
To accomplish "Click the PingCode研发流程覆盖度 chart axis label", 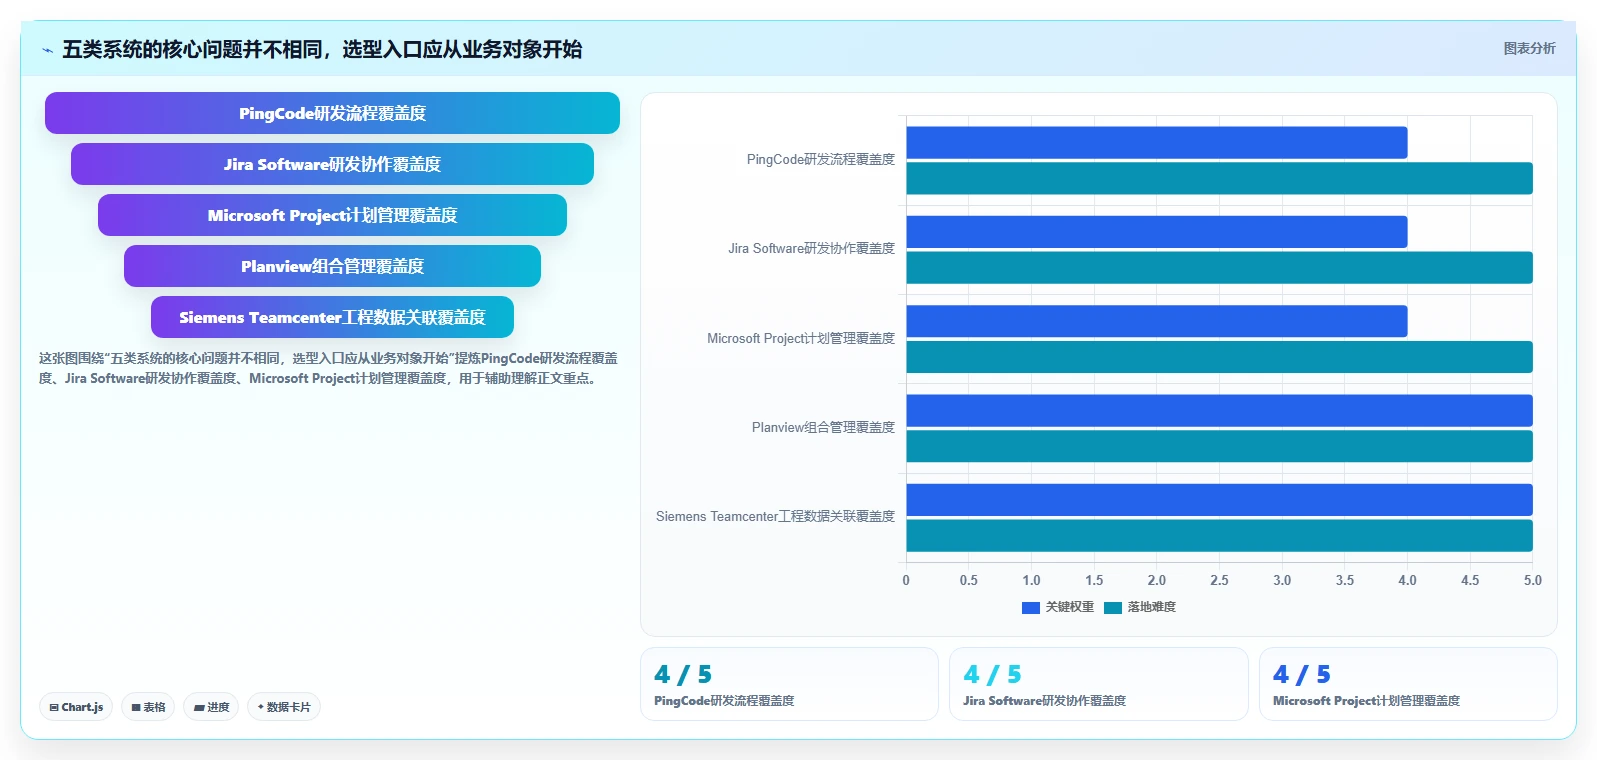I will point(821,159).
